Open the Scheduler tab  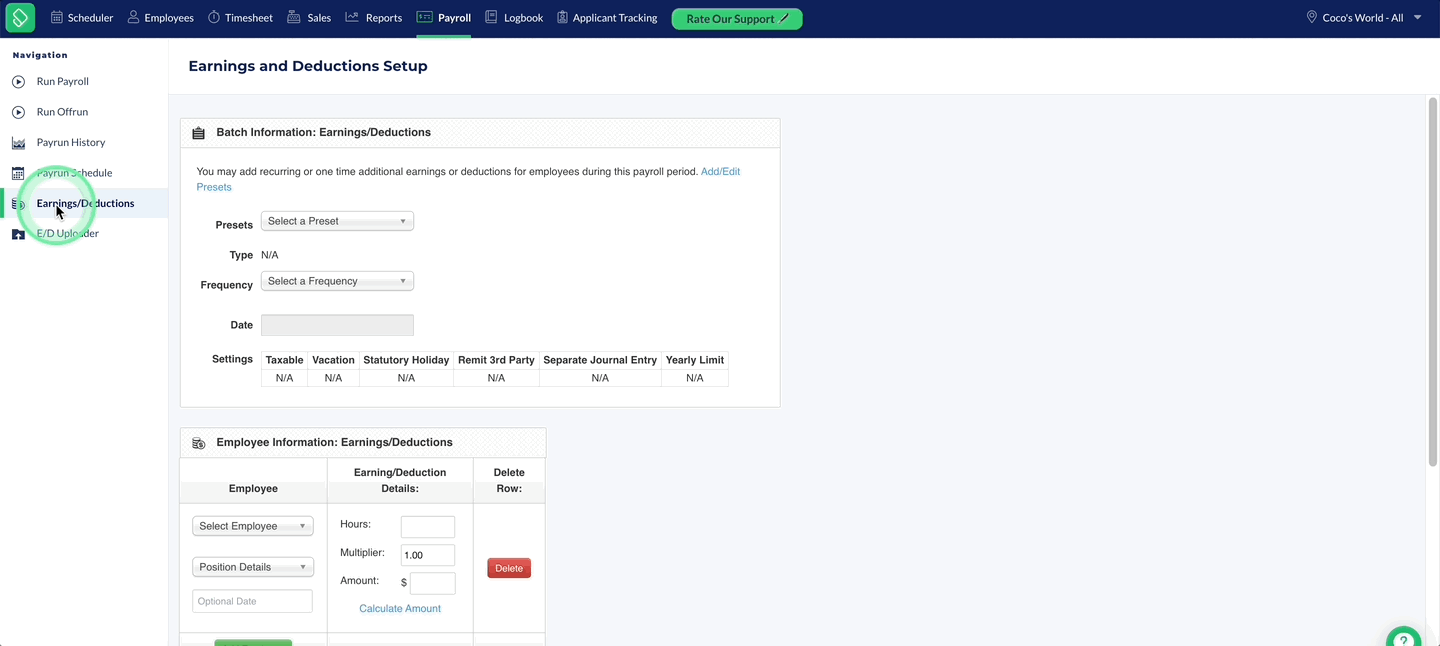coord(82,18)
